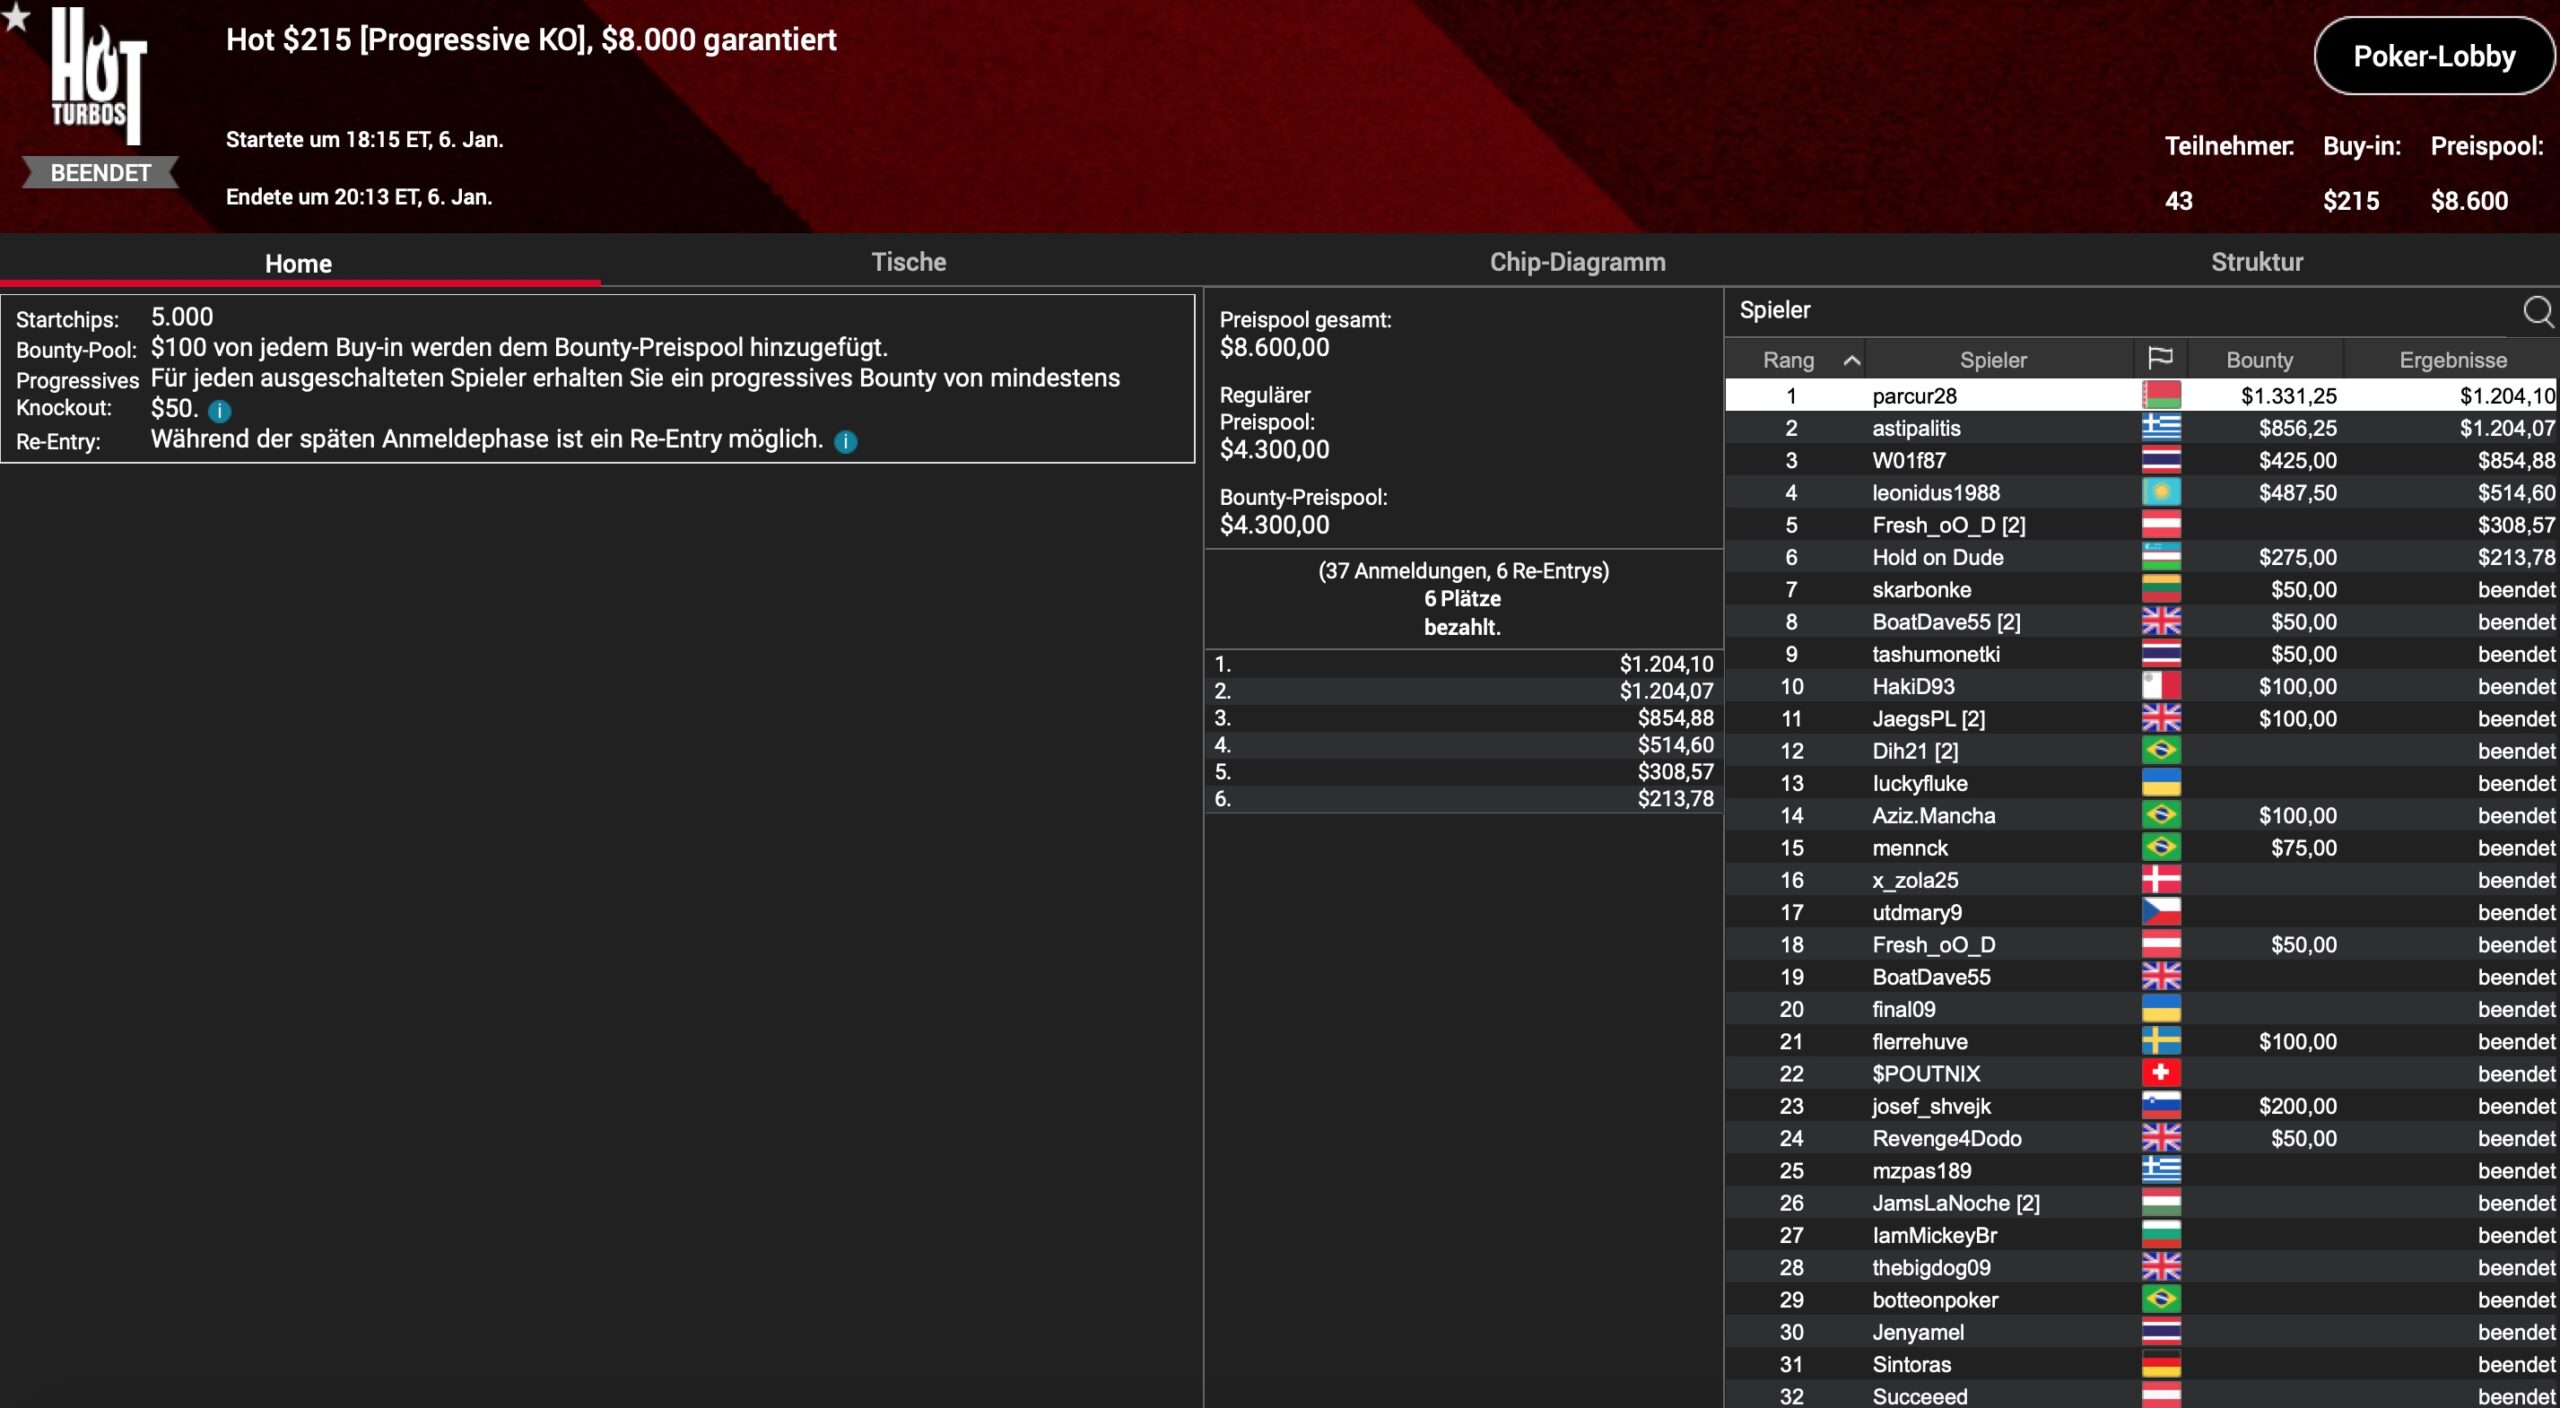This screenshot has width=2560, height=1408.
Task: Sort by the Ergebnisse column header
Action: coord(2452,360)
